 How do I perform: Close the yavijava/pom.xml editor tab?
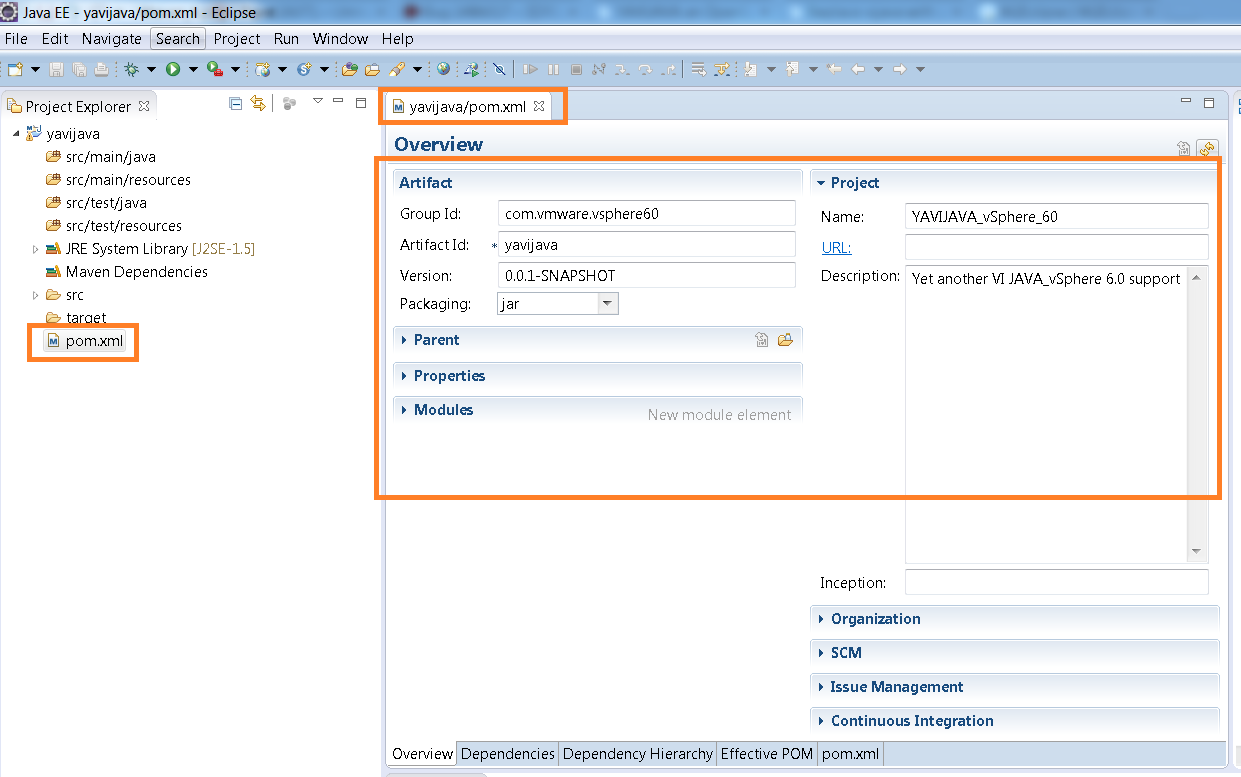[538, 106]
